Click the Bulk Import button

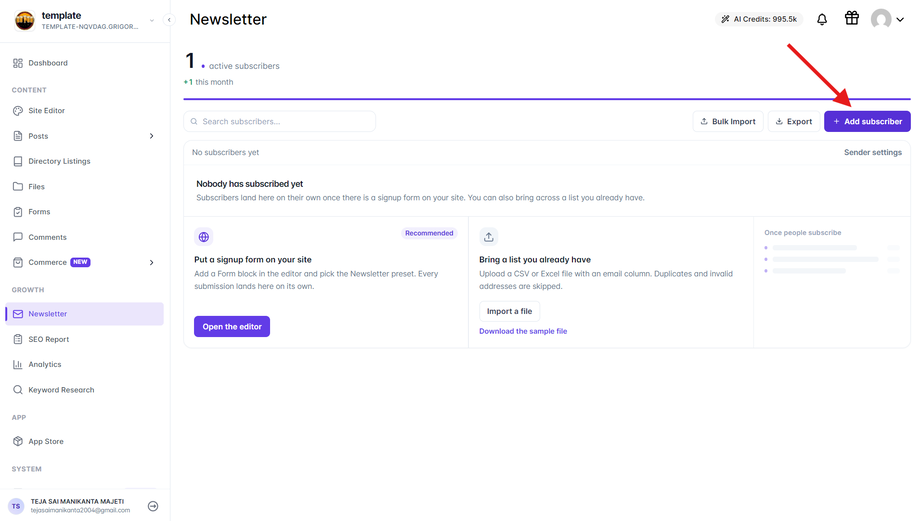point(728,121)
